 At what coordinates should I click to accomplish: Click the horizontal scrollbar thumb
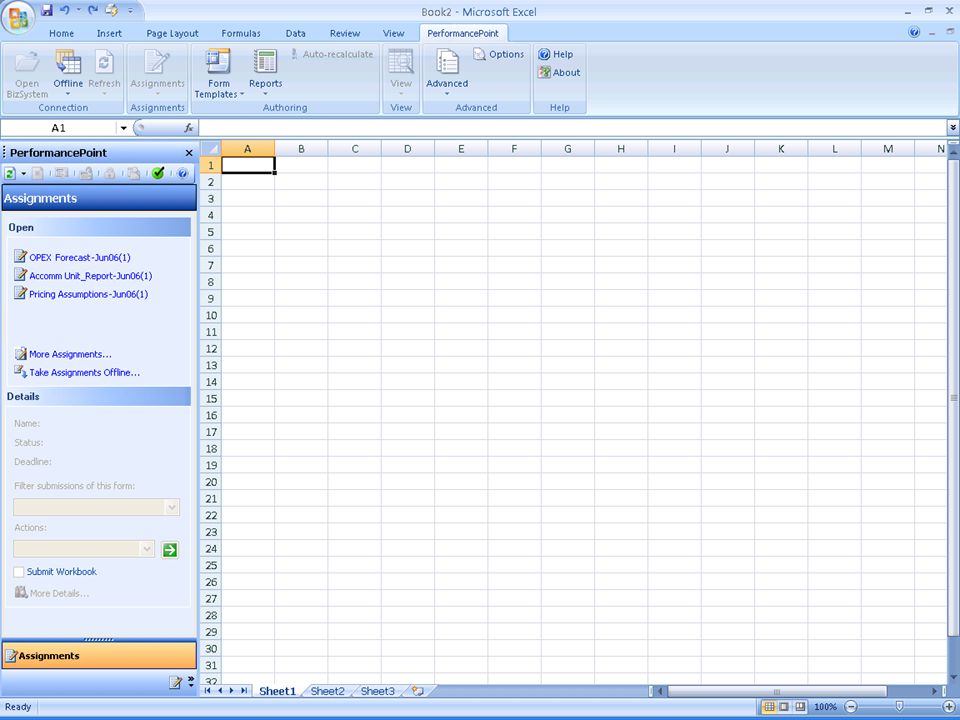coord(776,692)
